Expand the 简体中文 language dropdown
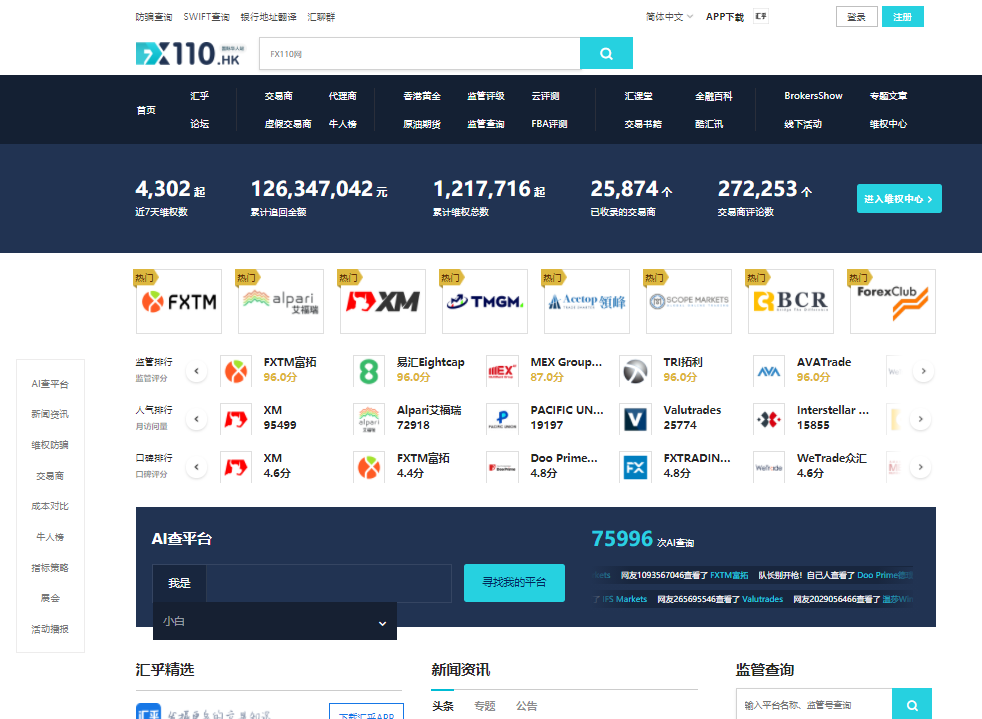The height and width of the screenshot is (719, 982). point(669,17)
